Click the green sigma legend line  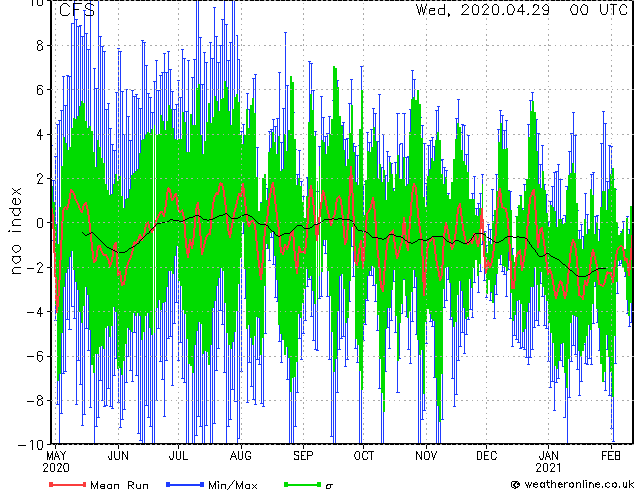[x=302, y=484]
